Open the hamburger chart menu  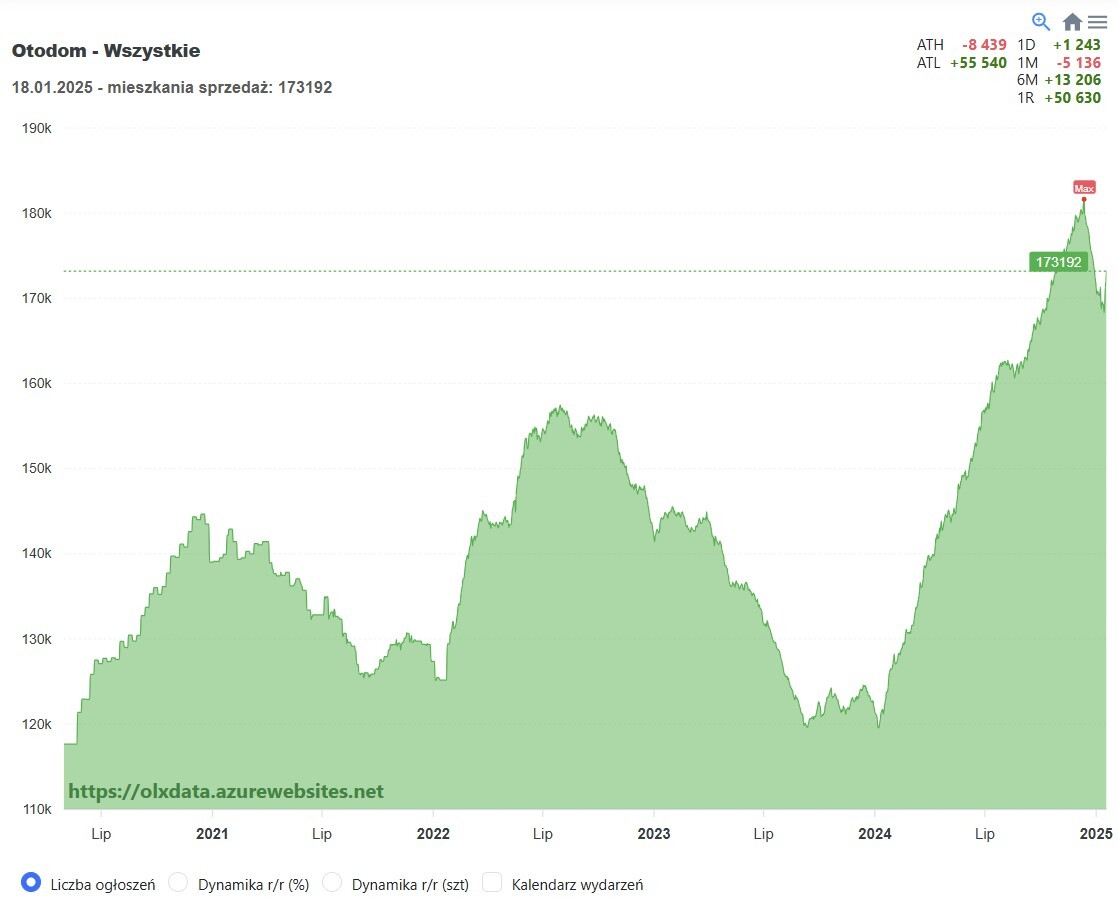[x=1097, y=22]
